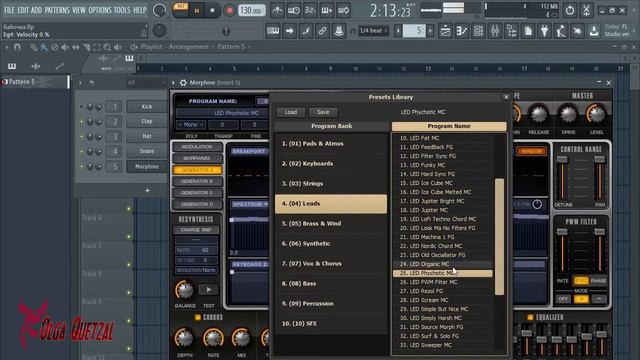Click the undo history refresh icon

pyautogui.click(x=570, y=10)
